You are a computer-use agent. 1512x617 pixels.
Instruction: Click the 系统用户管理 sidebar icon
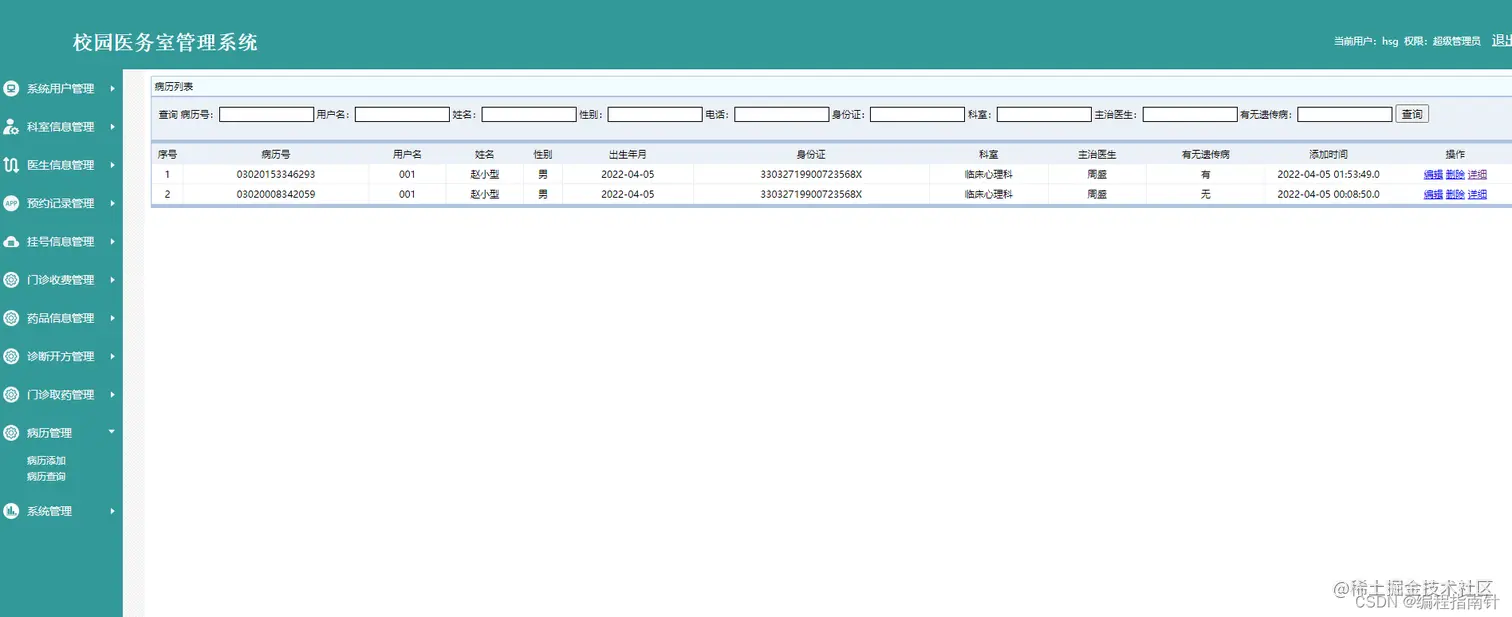(12, 88)
